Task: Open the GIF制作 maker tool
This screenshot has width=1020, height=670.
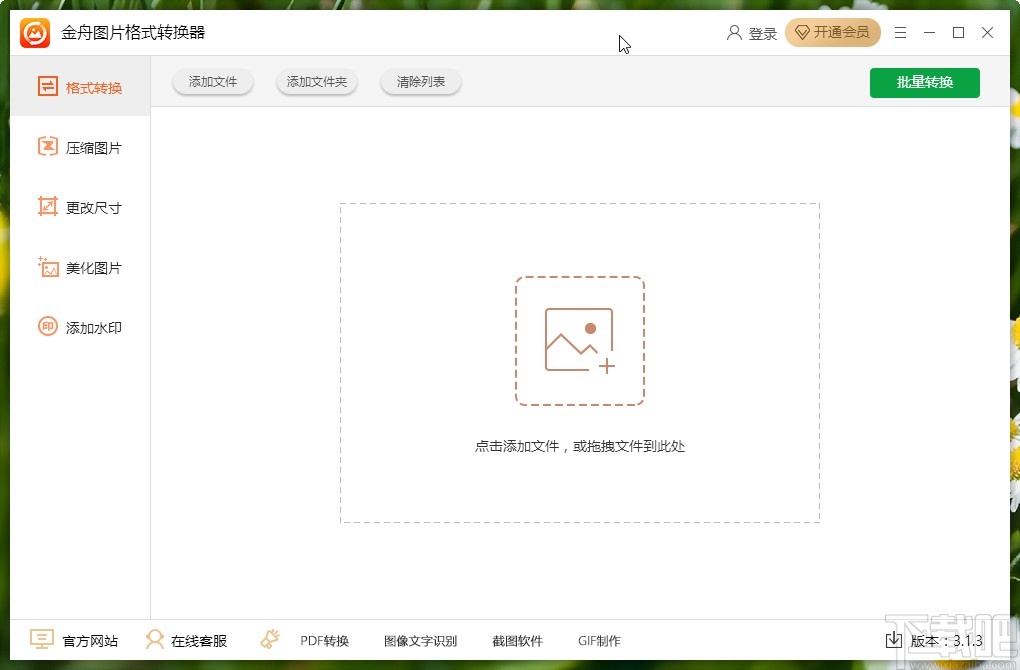Action: (x=599, y=640)
